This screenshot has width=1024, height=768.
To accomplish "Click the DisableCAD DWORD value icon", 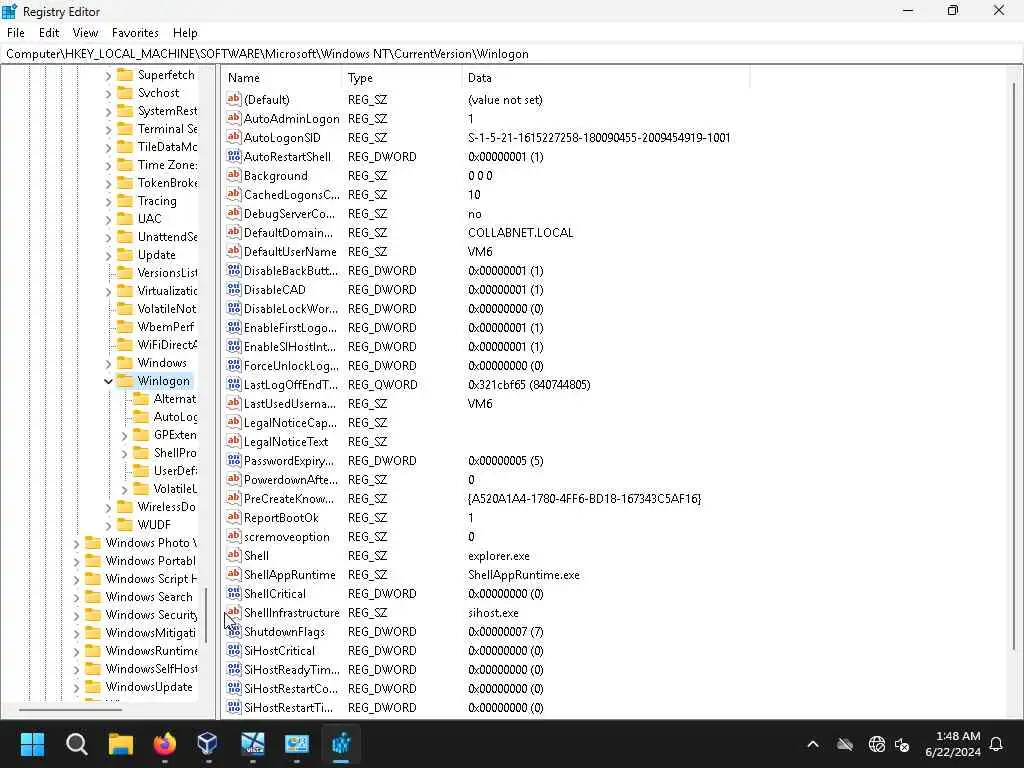I will 234,289.
